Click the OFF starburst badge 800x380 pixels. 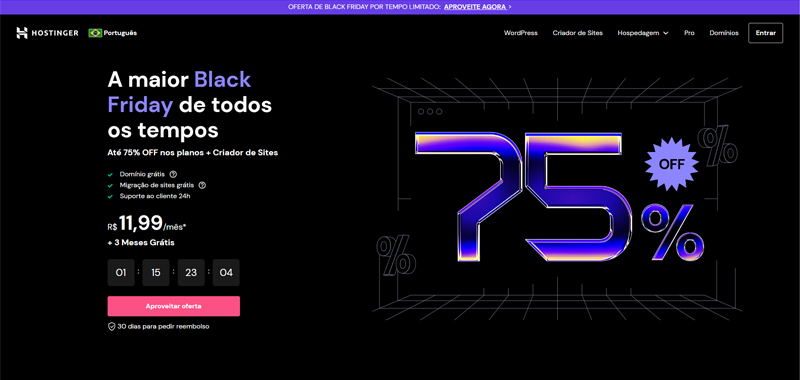[x=672, y=164]
